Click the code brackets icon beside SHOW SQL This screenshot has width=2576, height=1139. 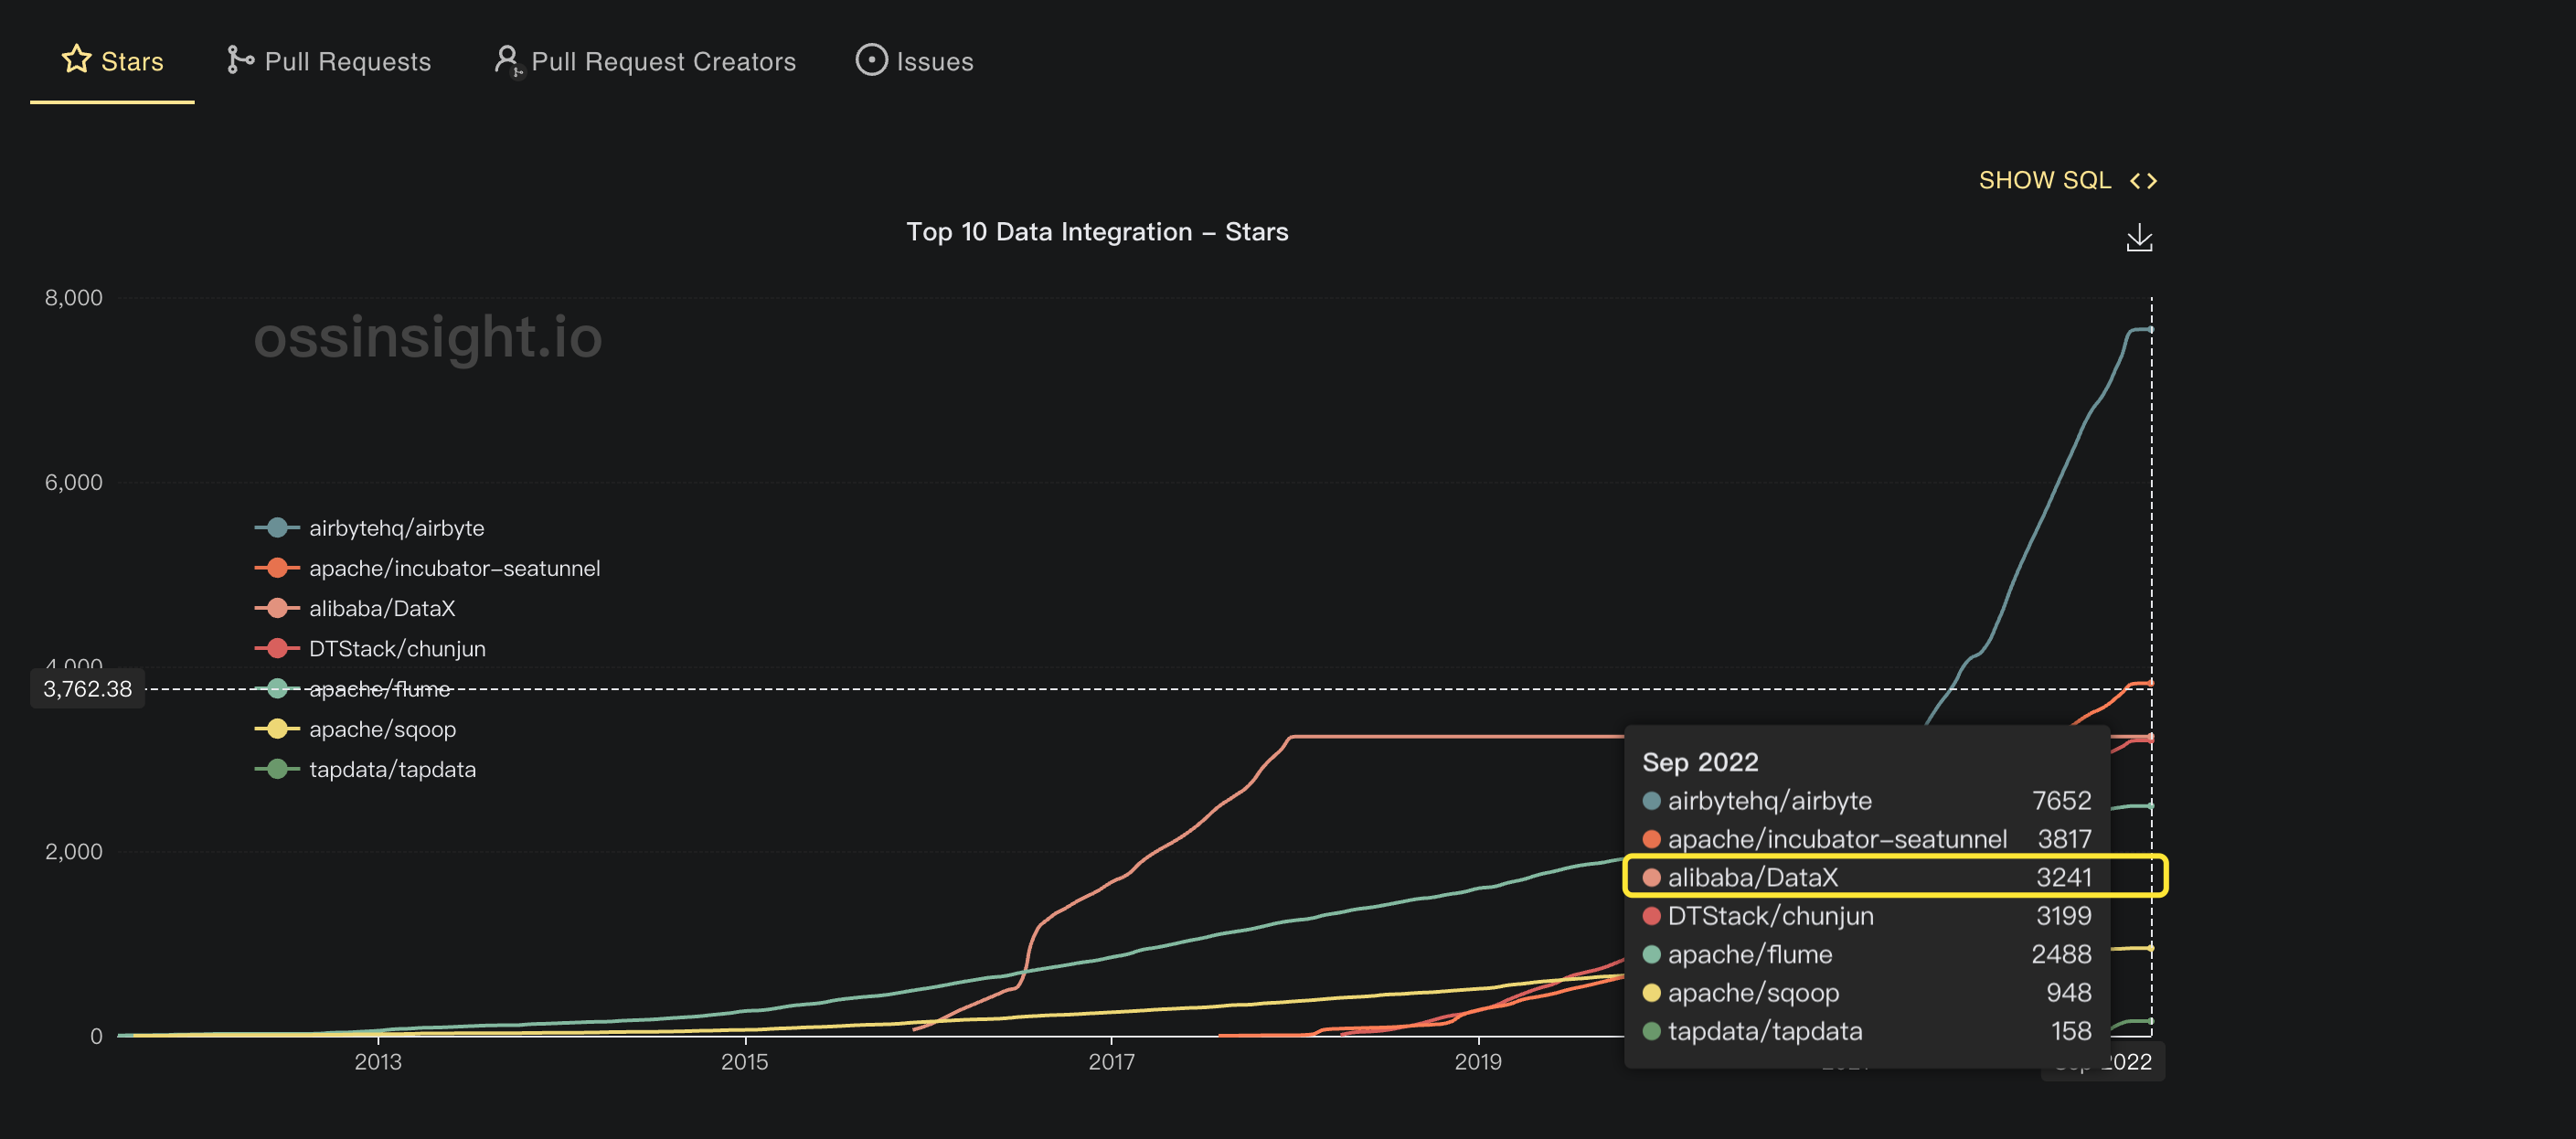(2143, 181)
